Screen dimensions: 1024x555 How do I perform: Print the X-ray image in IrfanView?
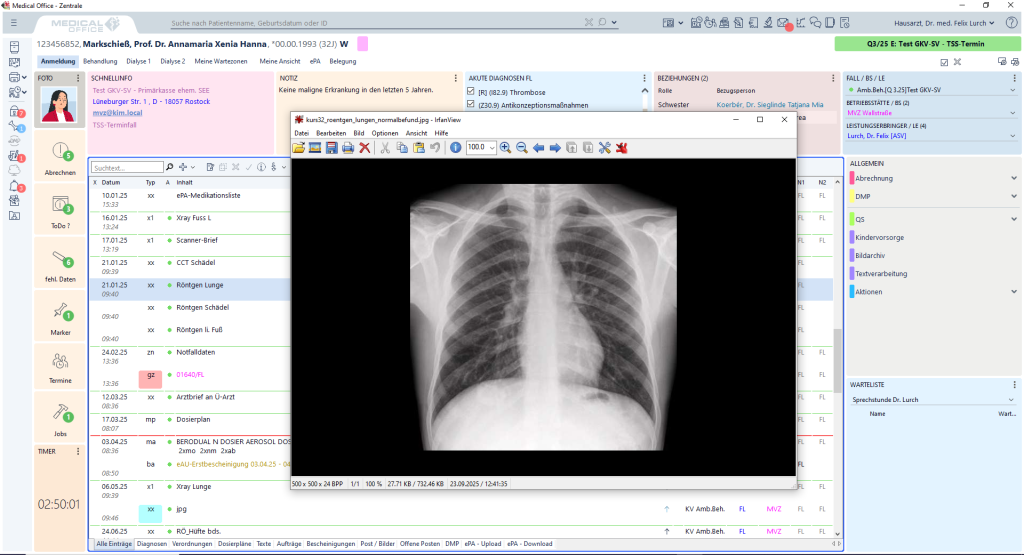pos(348,147)
